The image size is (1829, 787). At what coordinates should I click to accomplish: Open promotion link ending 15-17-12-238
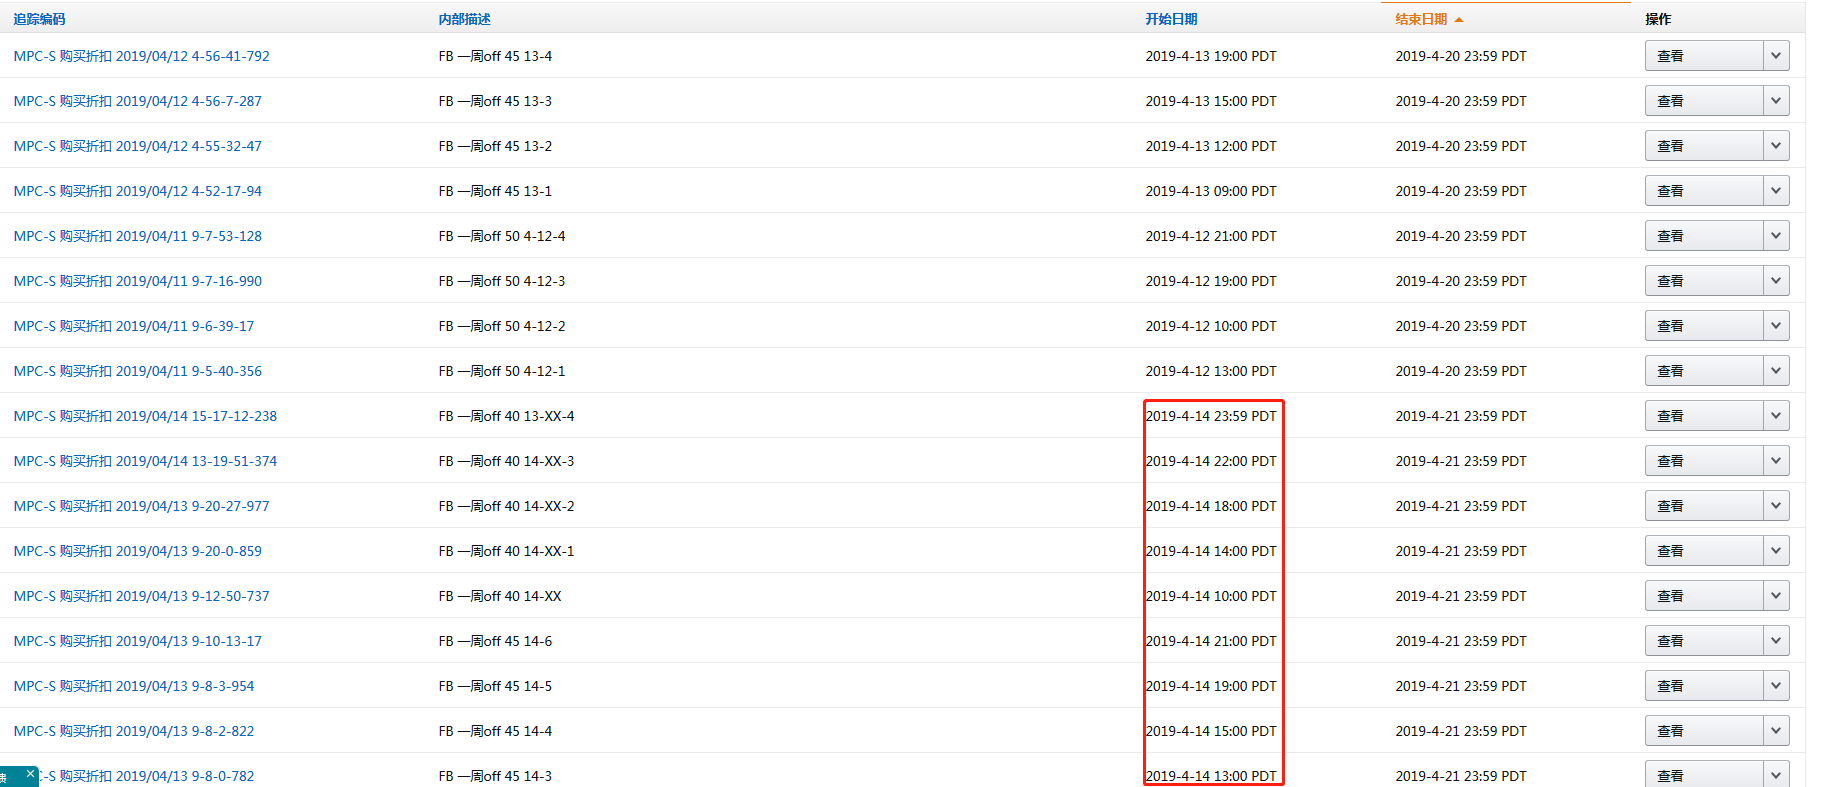point(145,416)
